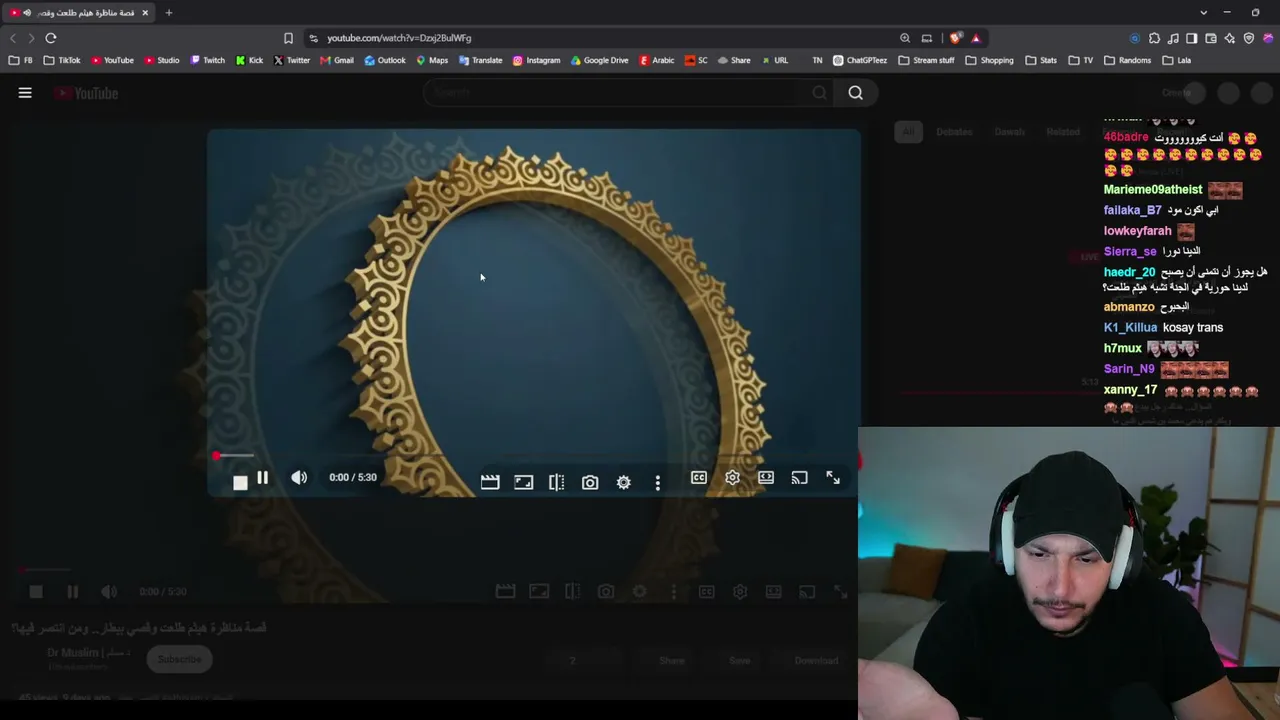Select the Debates filter chip
Screen dimensions: 1280x720
(954, 132)
